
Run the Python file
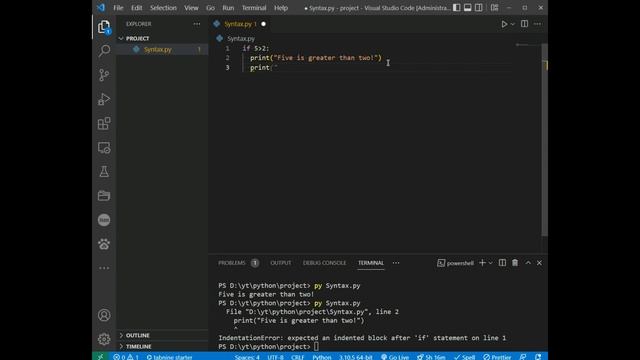(x=504, y=24)
